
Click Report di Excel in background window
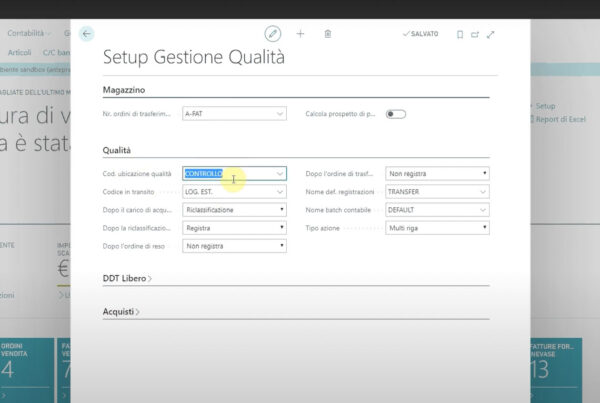(561, 119)
